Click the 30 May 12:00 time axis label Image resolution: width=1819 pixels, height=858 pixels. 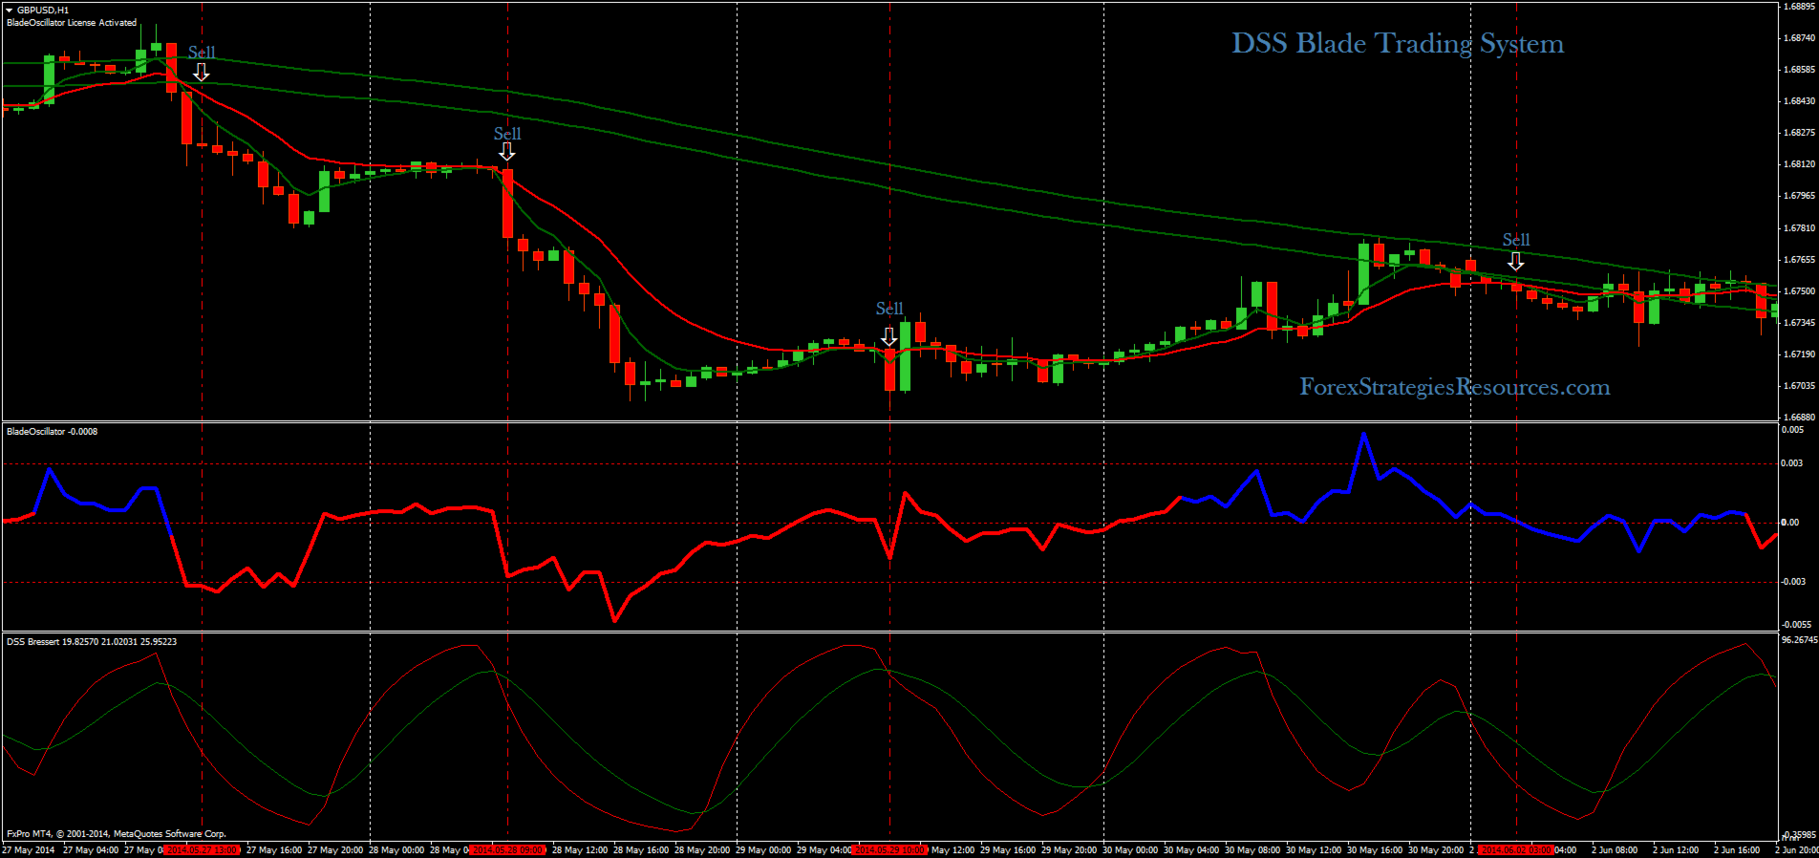1313,850
